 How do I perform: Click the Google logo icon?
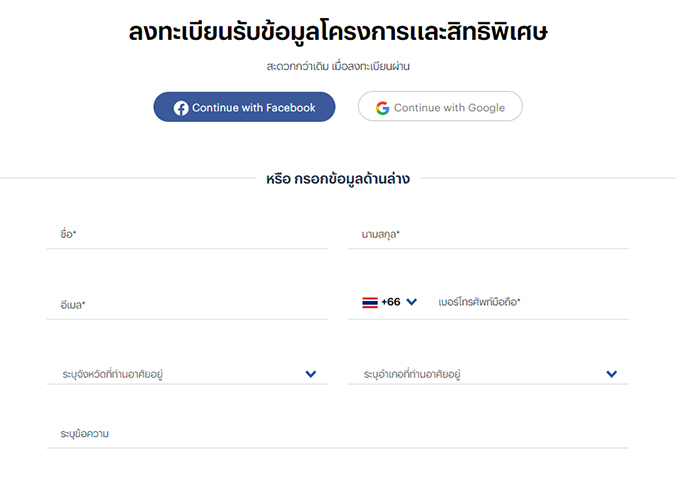click(382, 108)
